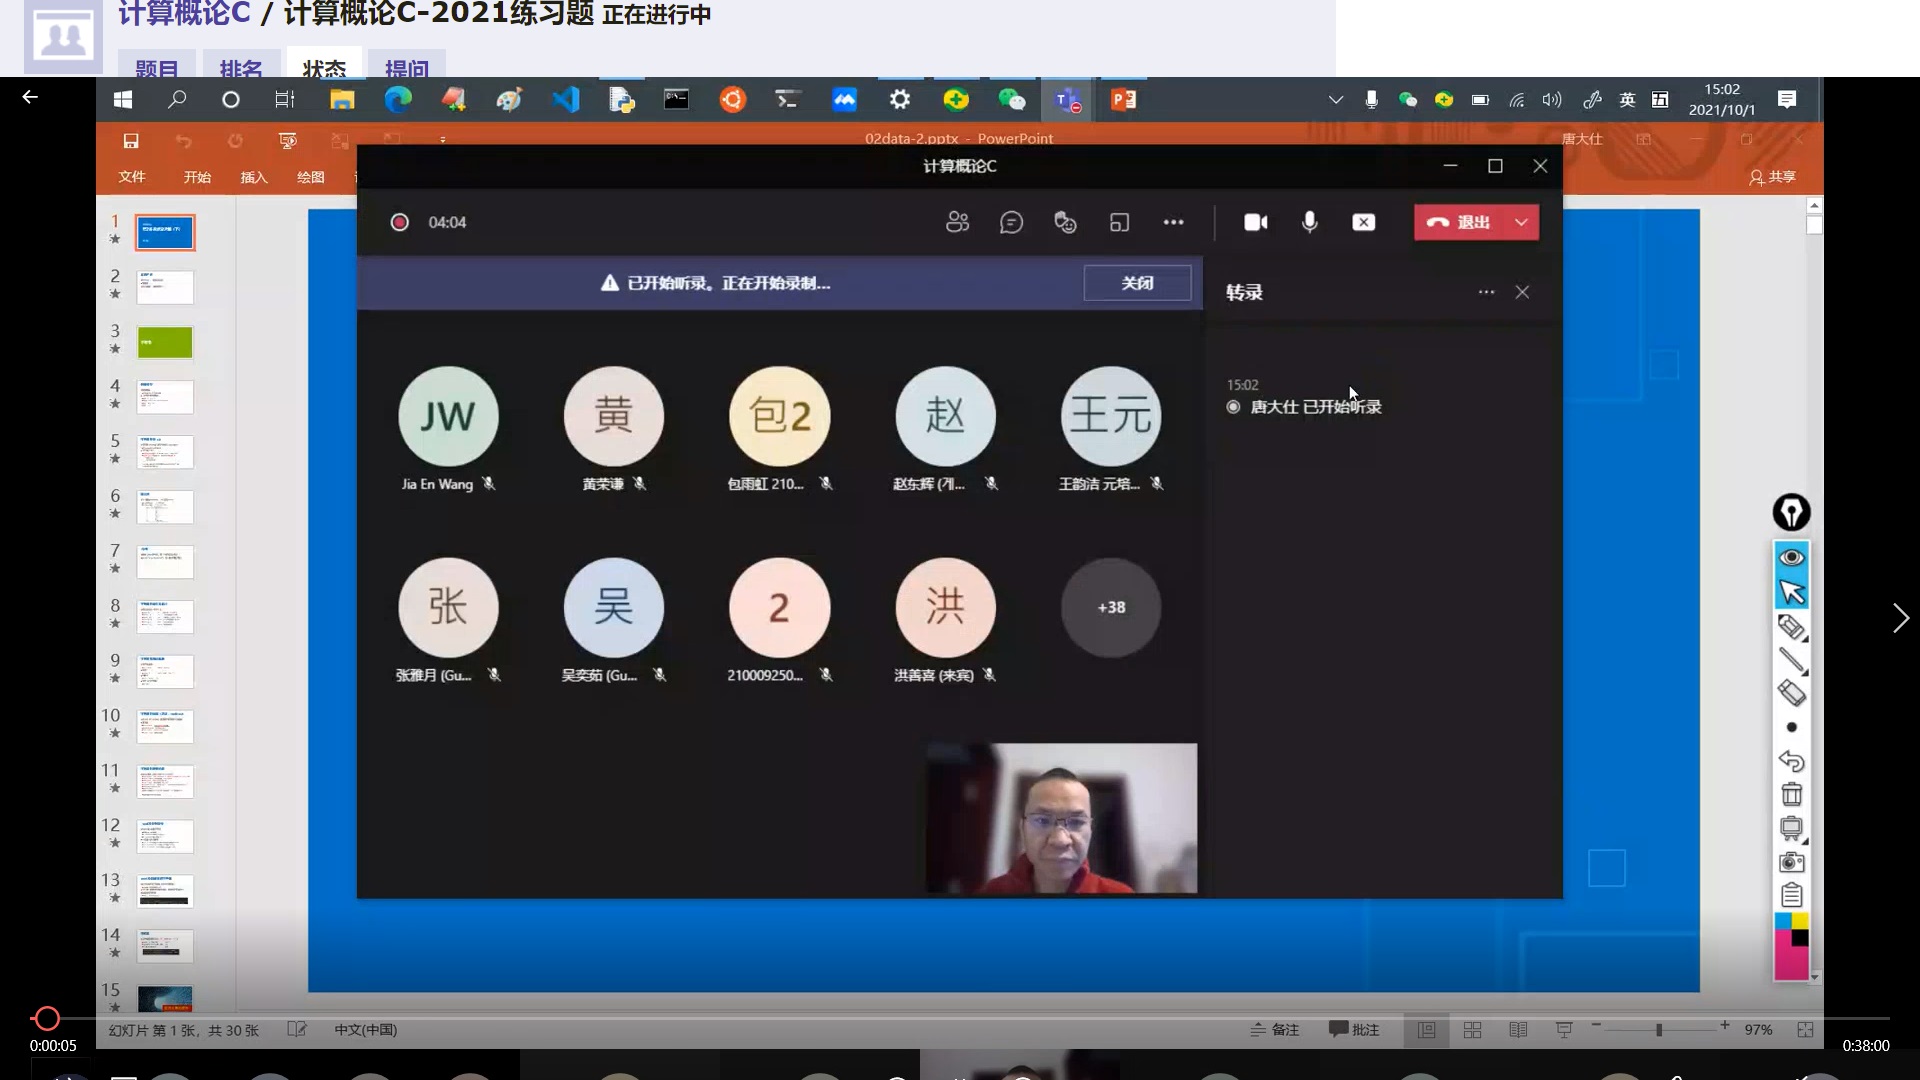Go back with the left arrow
Screen dimensions: 1920x1080
(x=30, y=97)
